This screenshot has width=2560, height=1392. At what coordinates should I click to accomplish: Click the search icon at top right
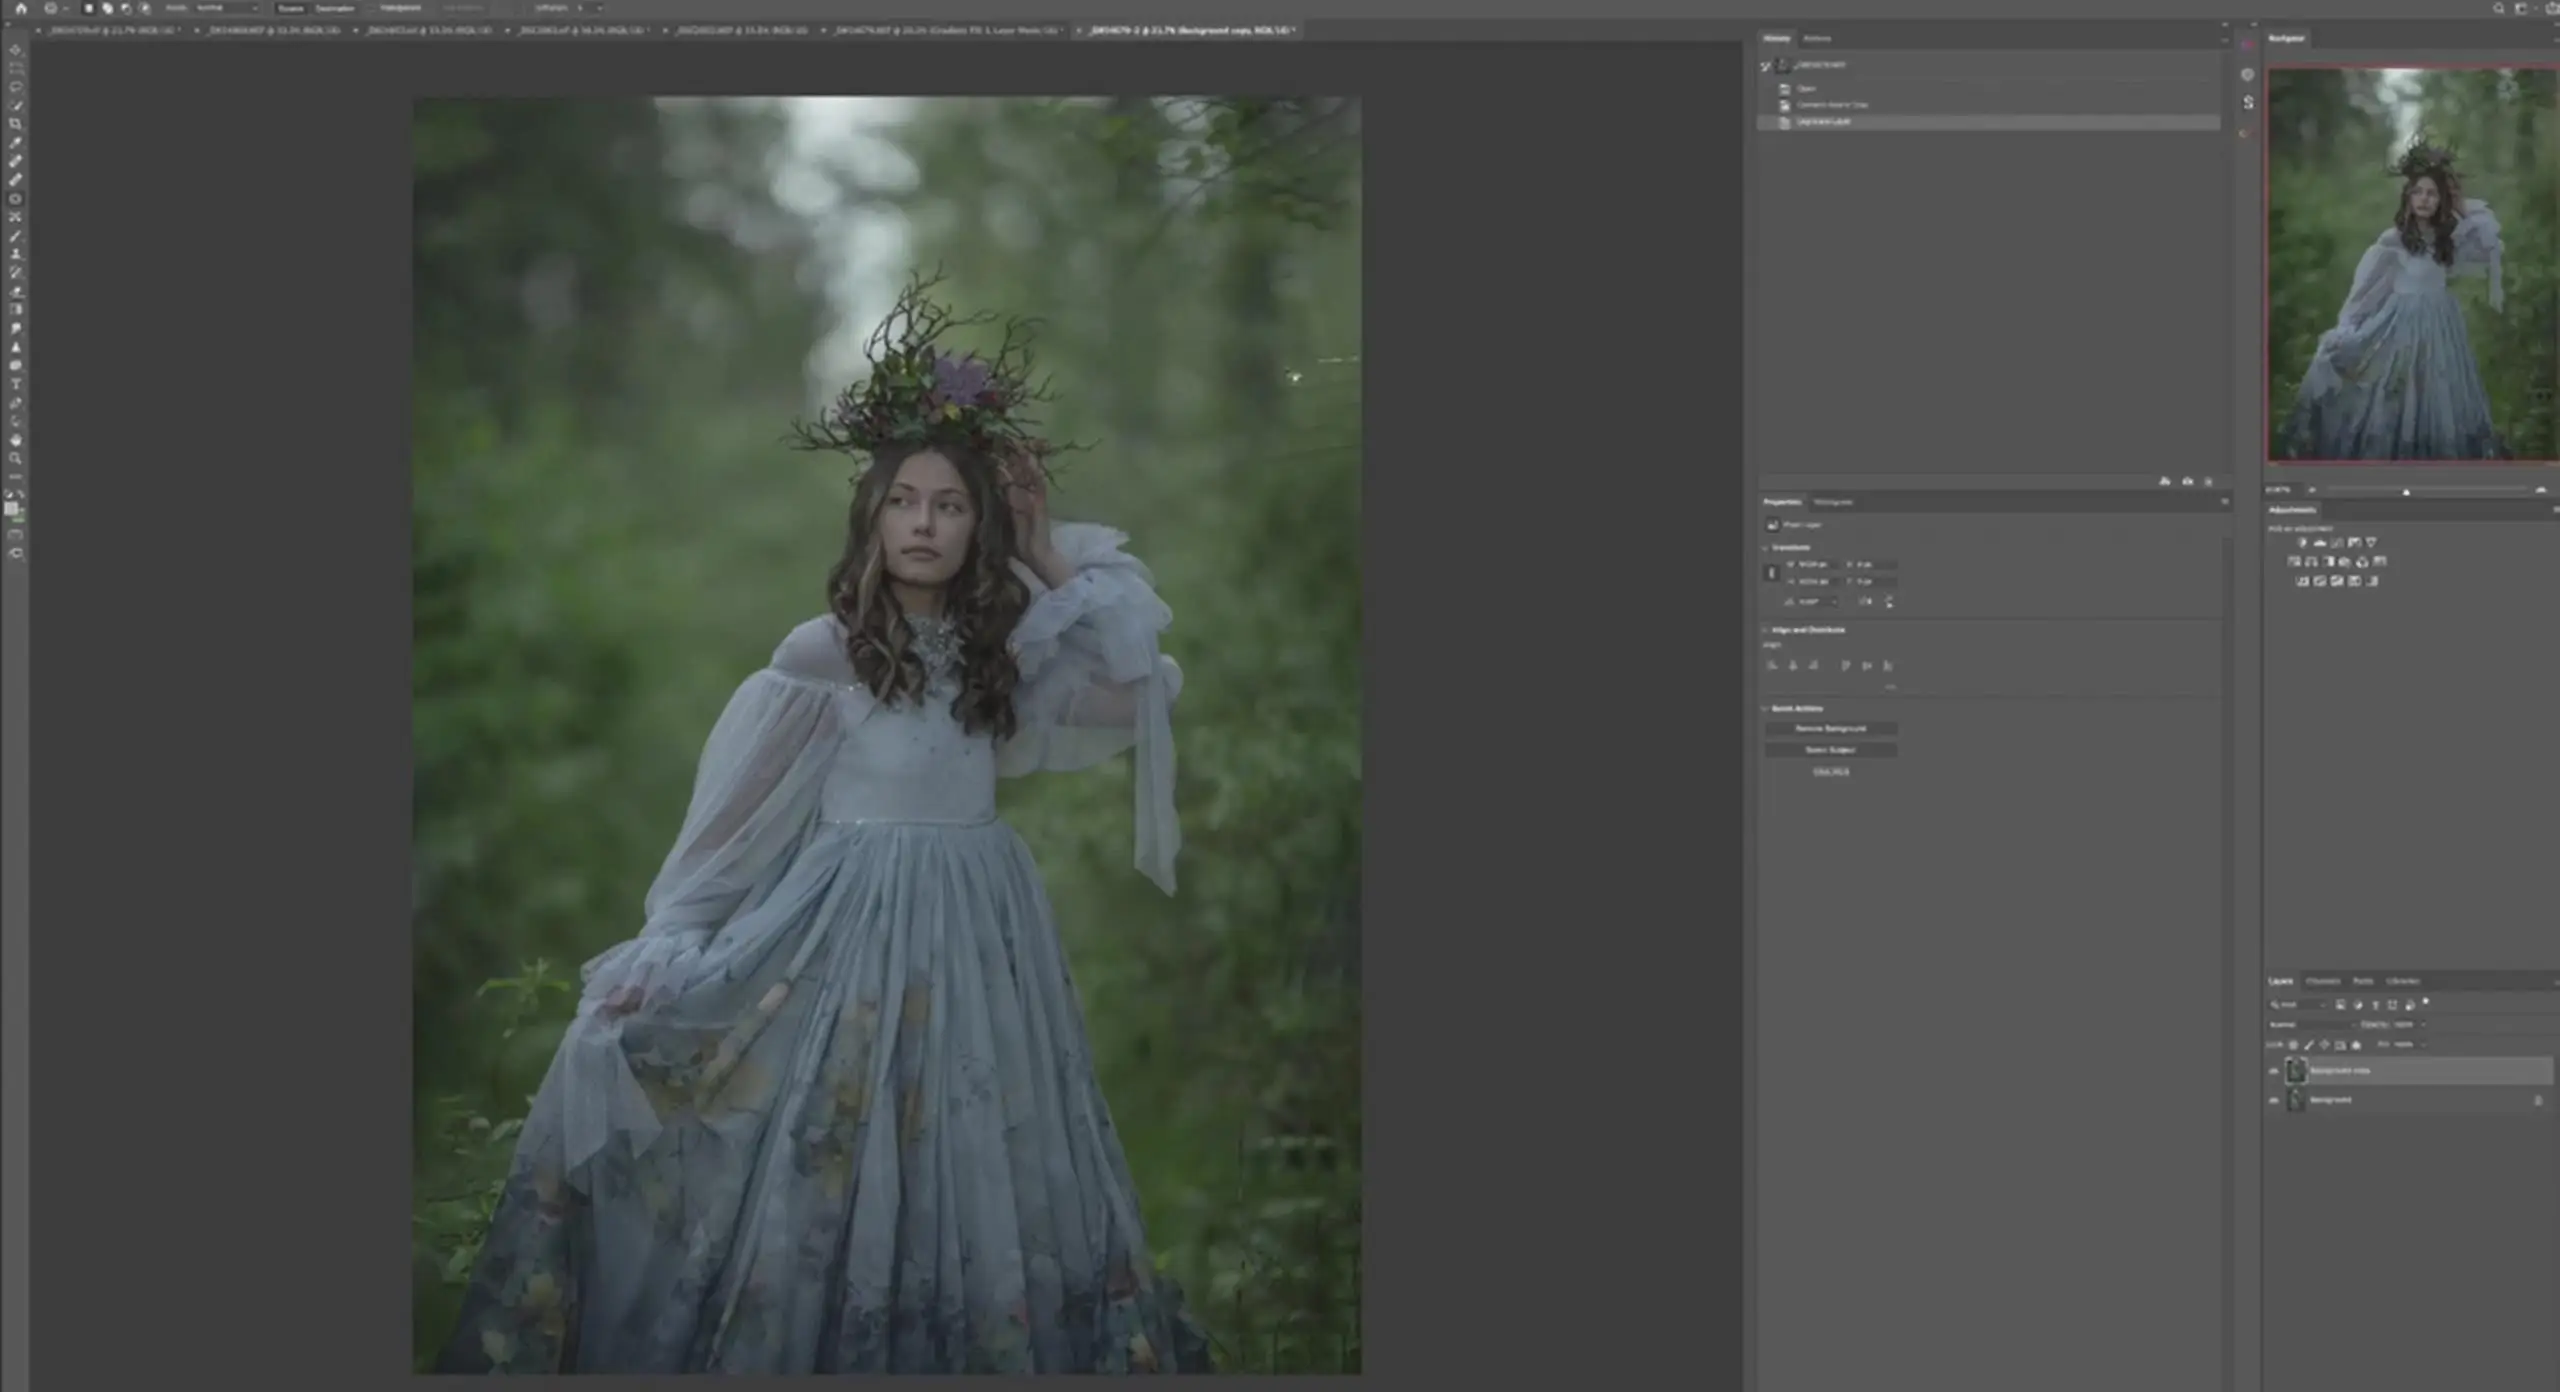[x=2499, y=8]
